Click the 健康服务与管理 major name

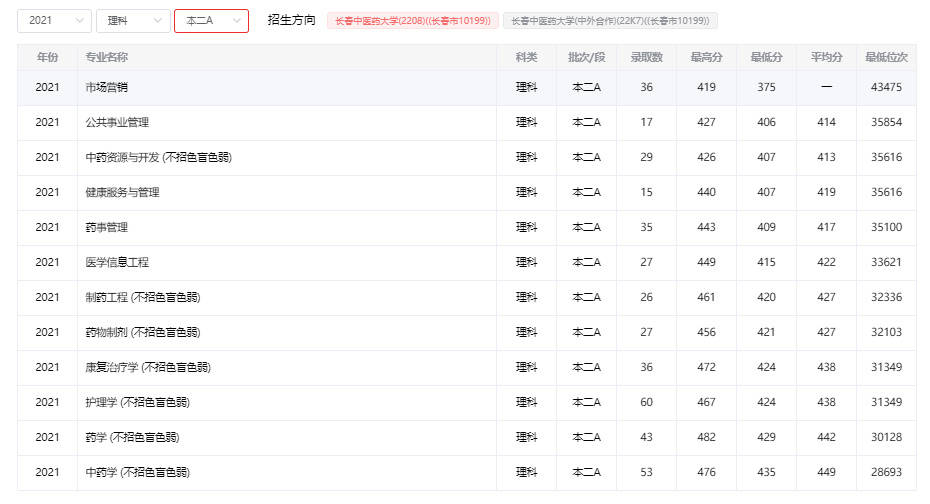[x=122, y=192]
